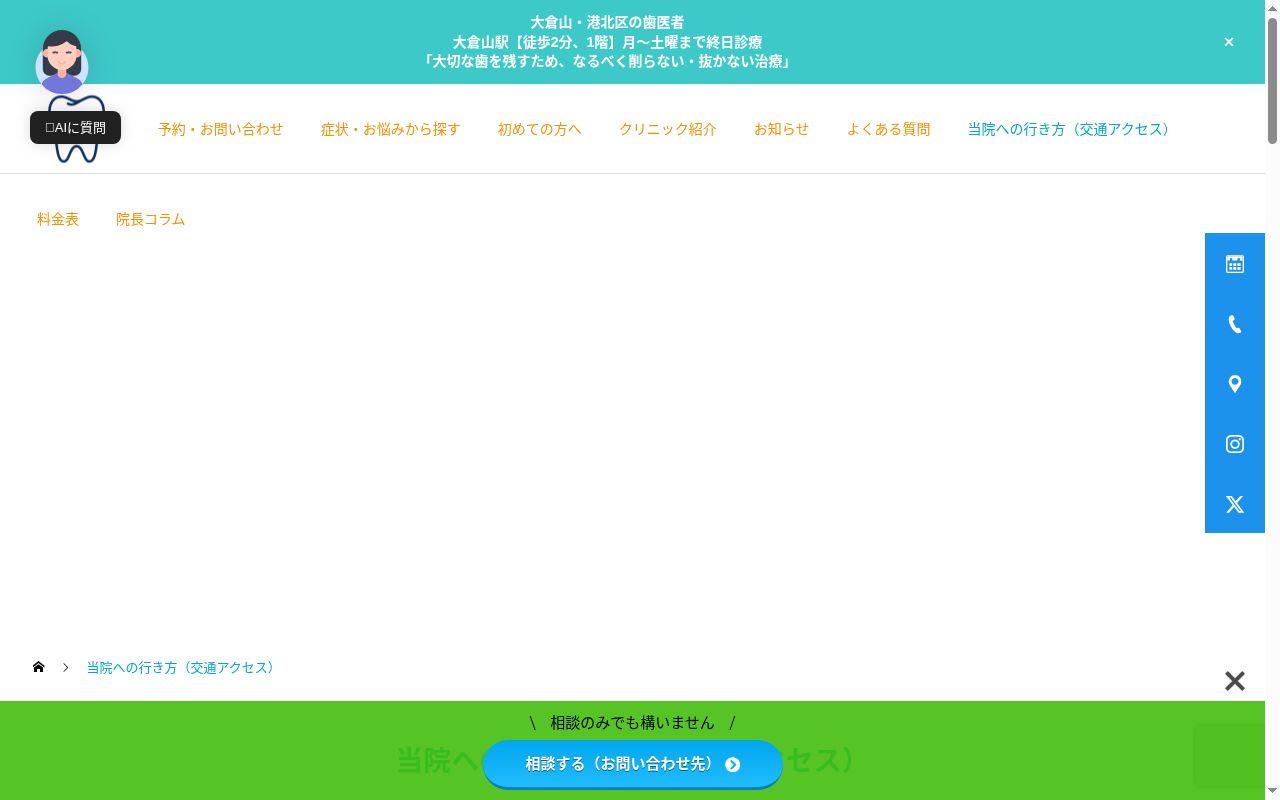Viewport: 1280px width, 800px height.
Task: Select 当院への行き方（交通アクセス） in top navigation
Action: pyautogui.click(x=1071, y=129)
